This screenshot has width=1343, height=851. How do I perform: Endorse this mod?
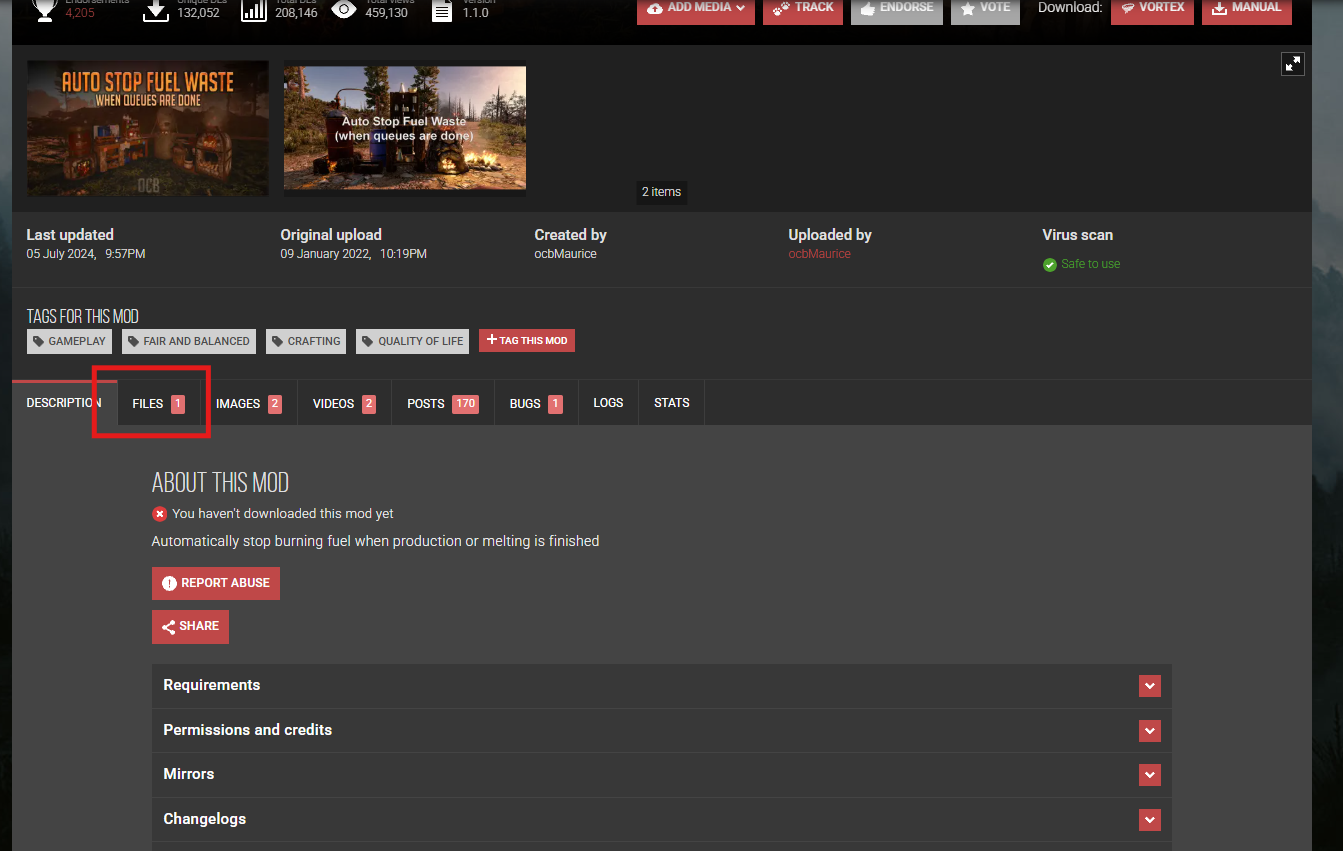(896, 8)
